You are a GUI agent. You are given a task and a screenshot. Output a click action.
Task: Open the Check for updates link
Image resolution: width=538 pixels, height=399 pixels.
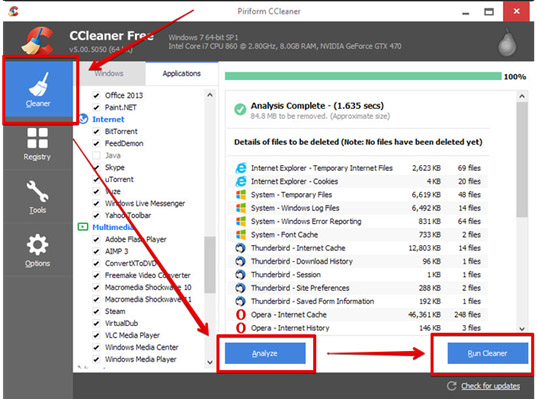(x=490, y=386)
